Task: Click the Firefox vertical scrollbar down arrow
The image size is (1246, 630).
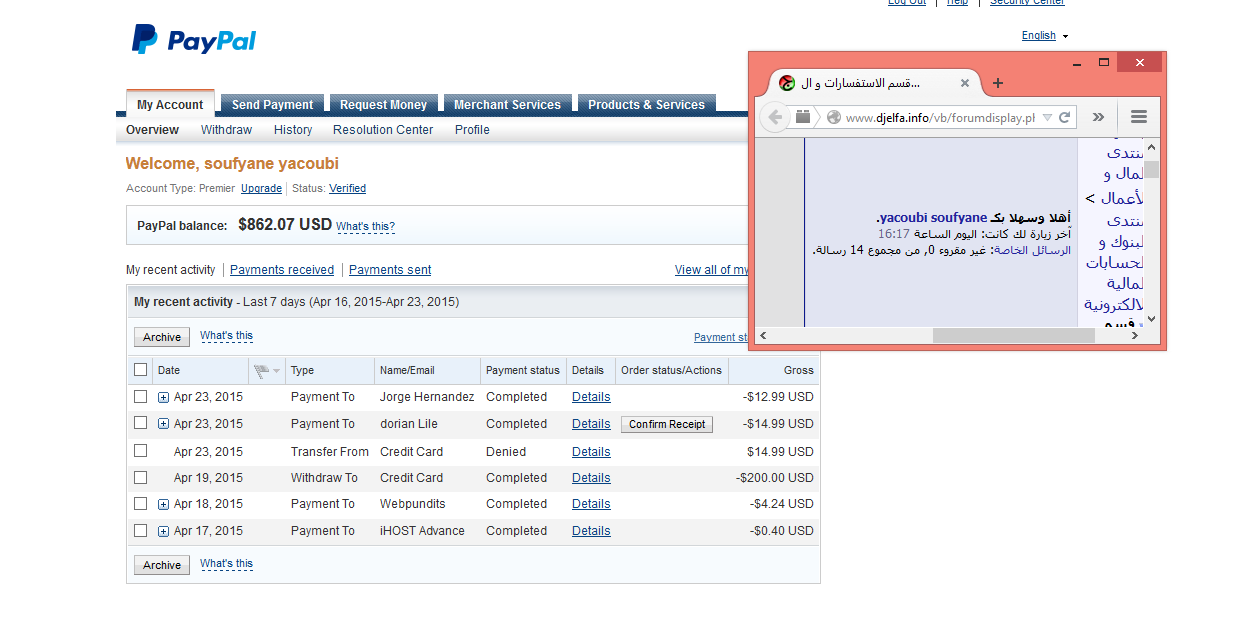Action: click(x=1151, y=319)
